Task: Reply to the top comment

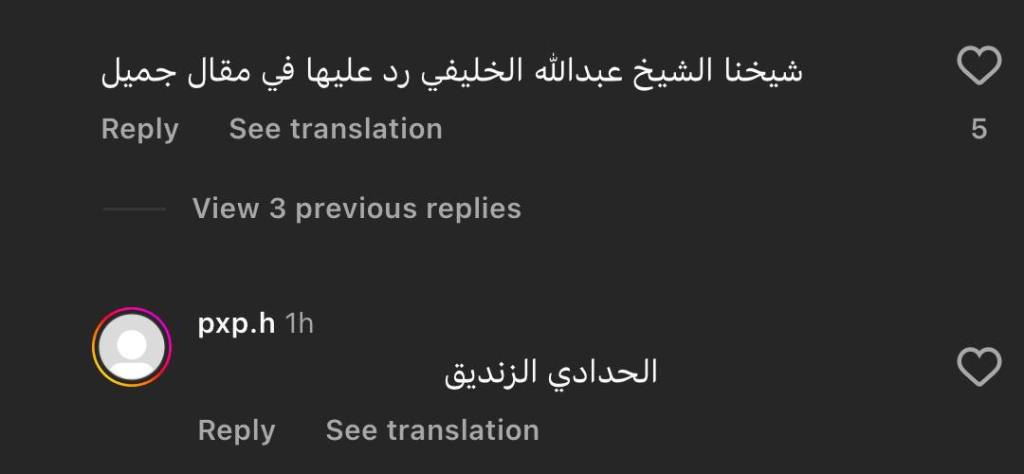Action: [x=140, y=129]
